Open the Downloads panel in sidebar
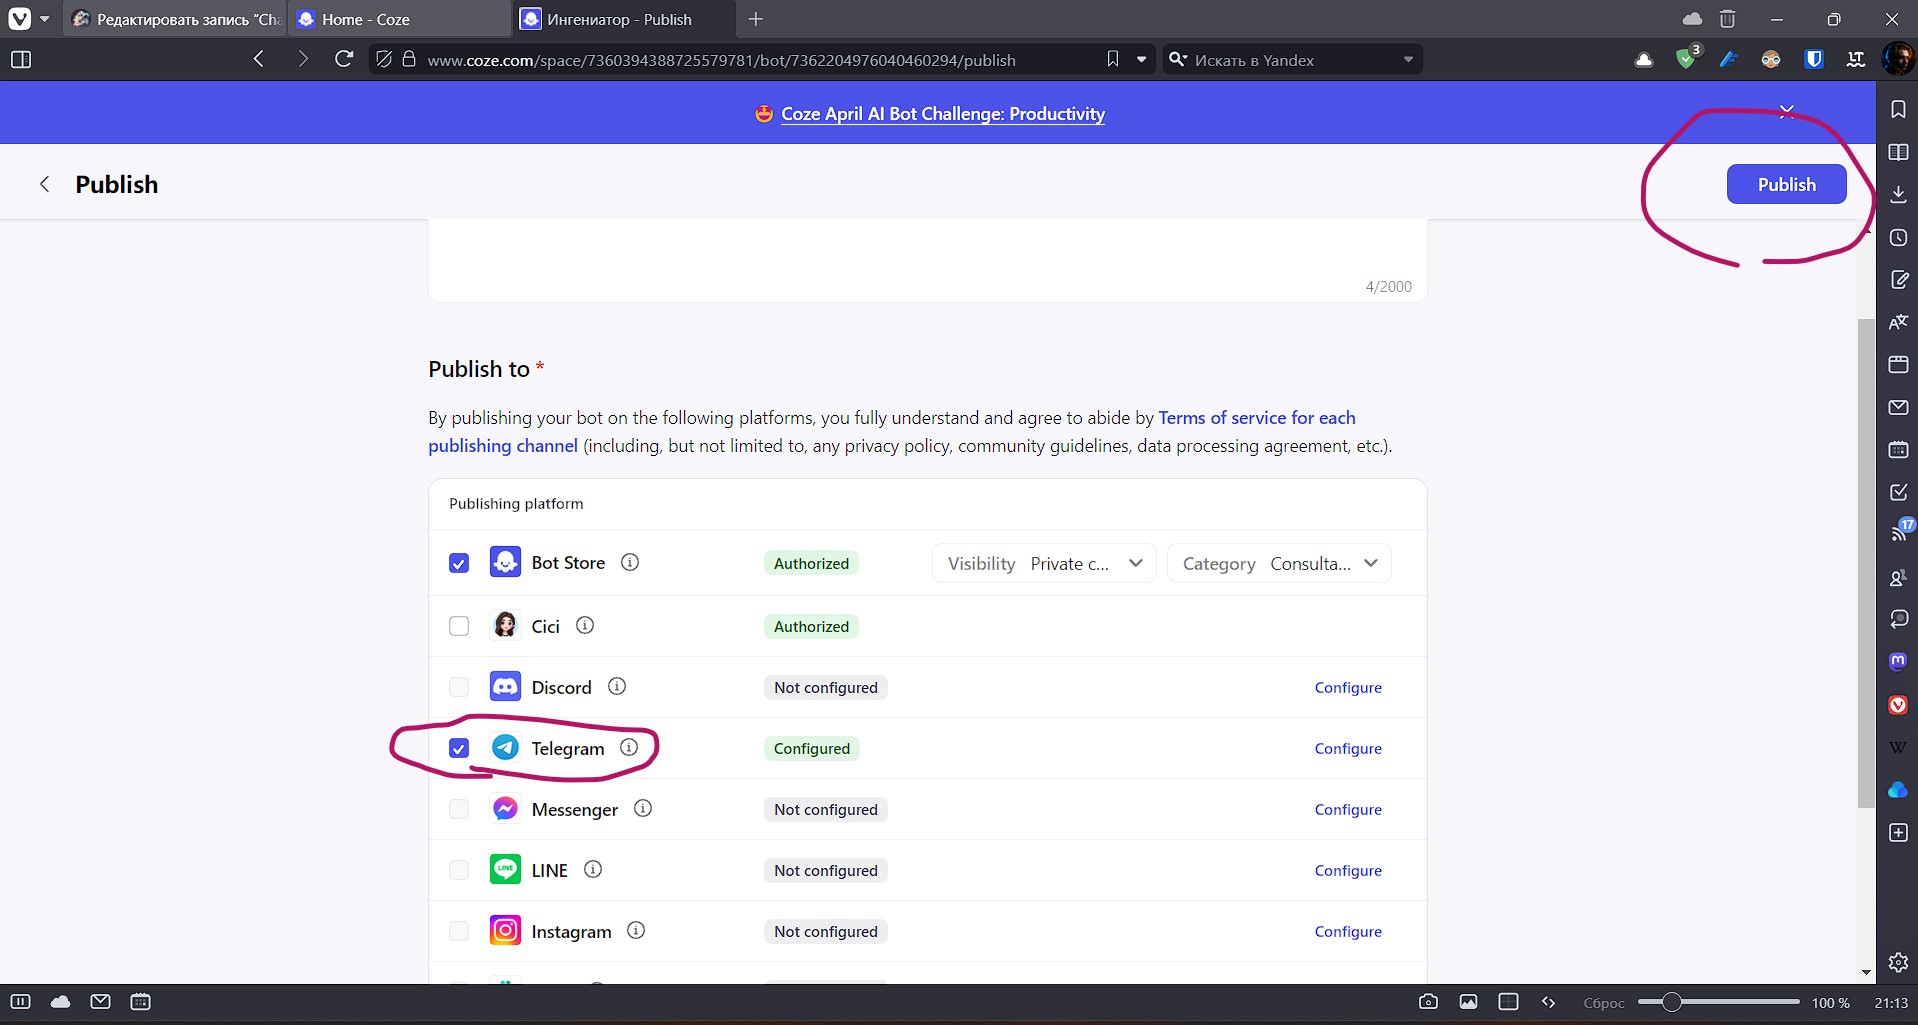The width and height of the screenshot is (1918, 1025). 1898,194
